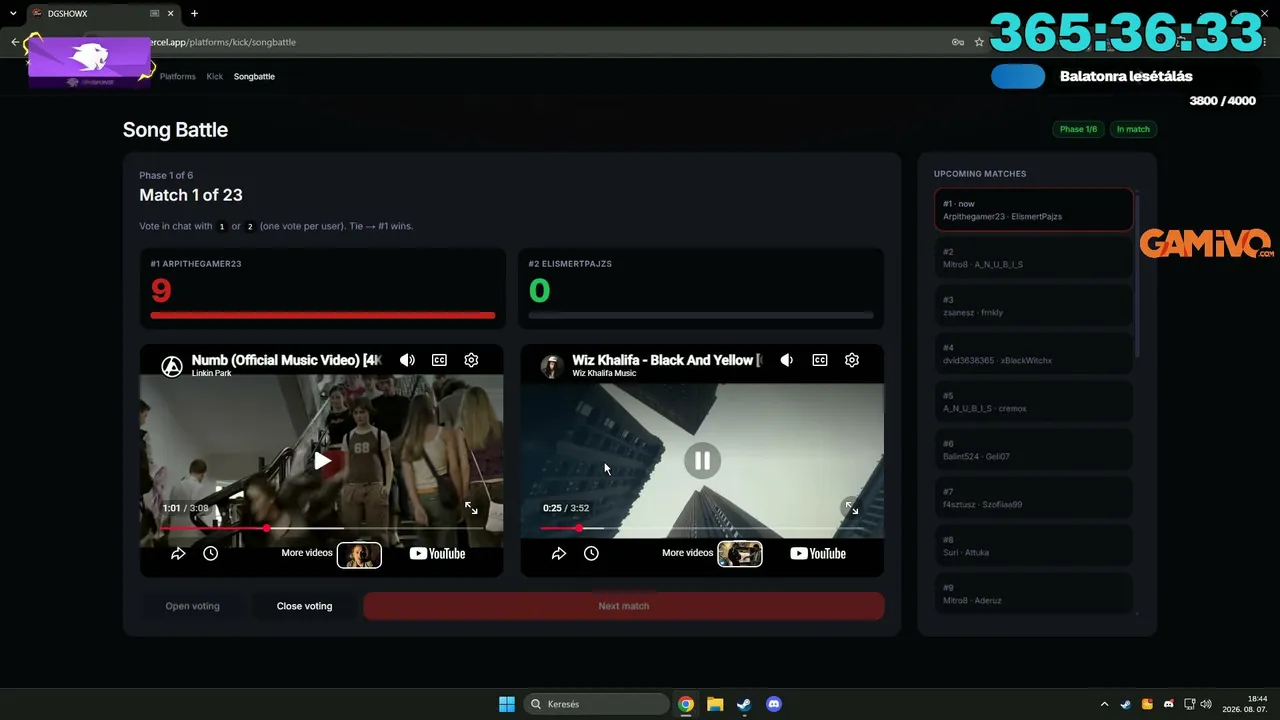Open the Windows Start menu
Screen dimensions: 1280x720
507,704
